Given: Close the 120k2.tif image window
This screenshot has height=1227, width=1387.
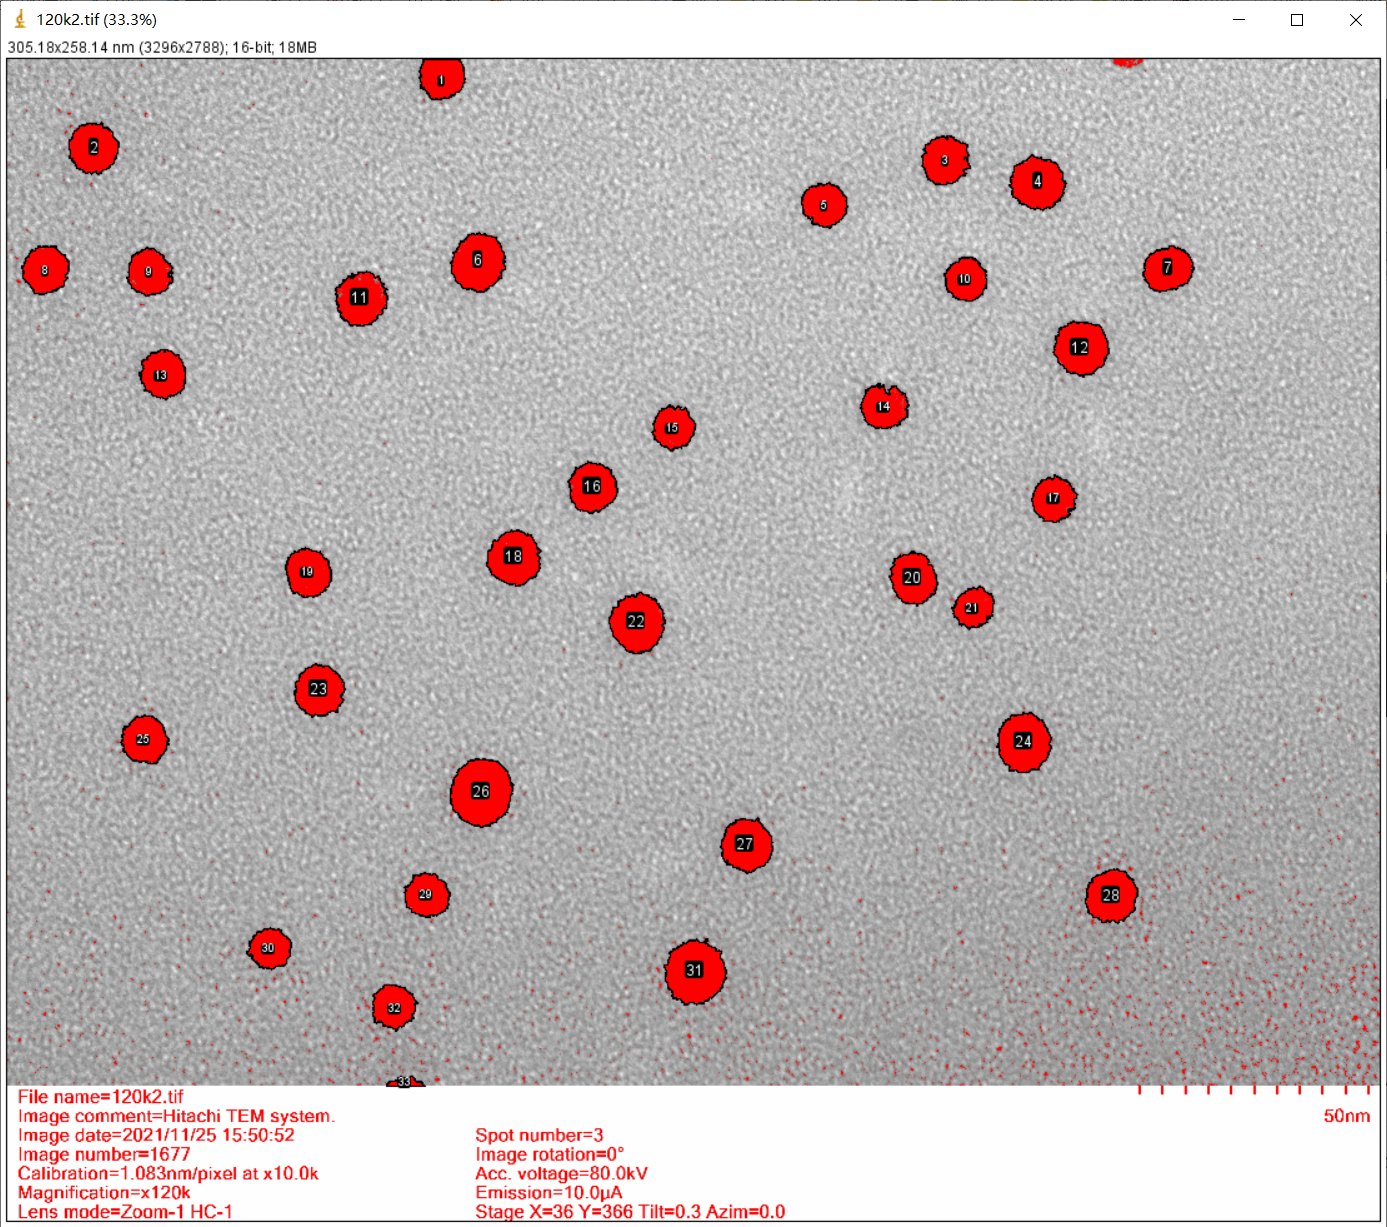Looking at the screenshot, I should point(1356,20).
